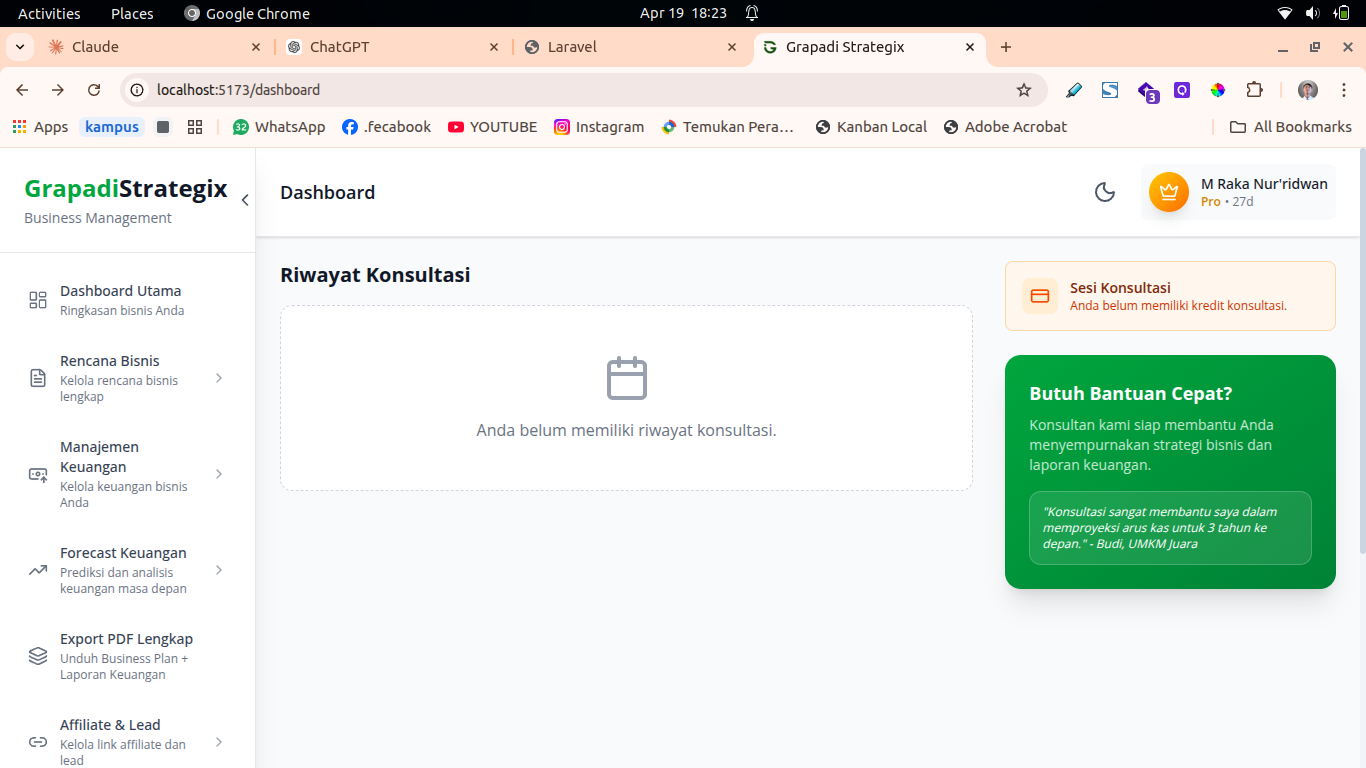1366x768 pixels.
Task: Switch to the ChatGPT browser tab
Action: click(392, 47)
